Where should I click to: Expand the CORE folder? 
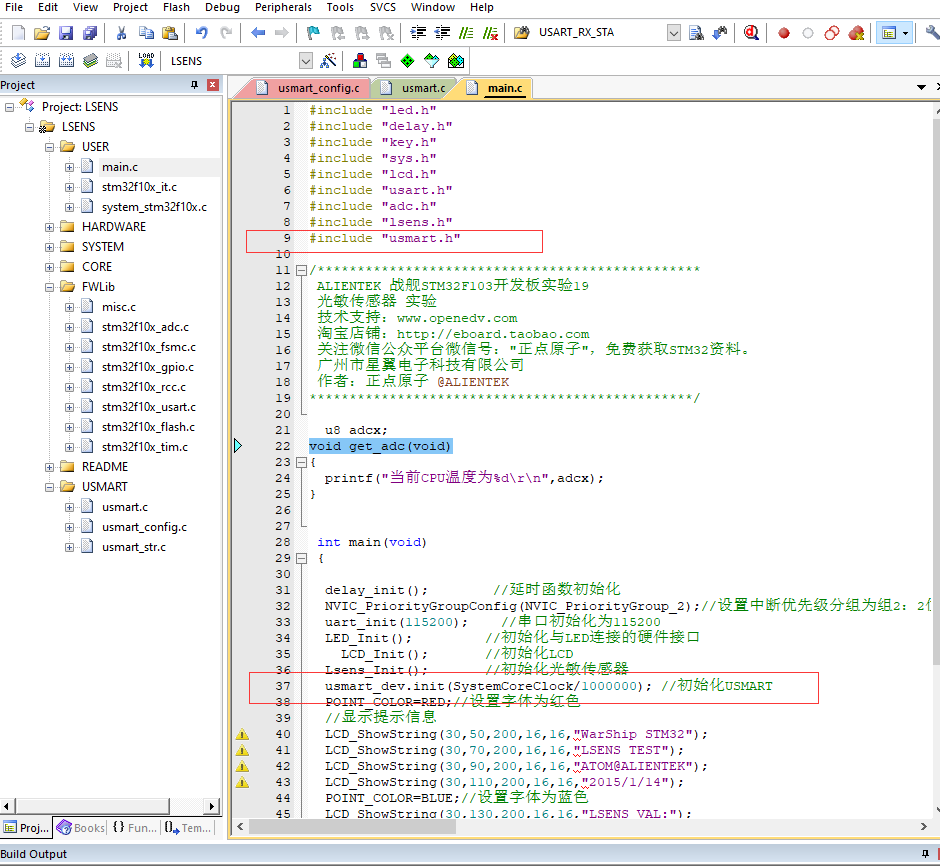click(50, 267)
